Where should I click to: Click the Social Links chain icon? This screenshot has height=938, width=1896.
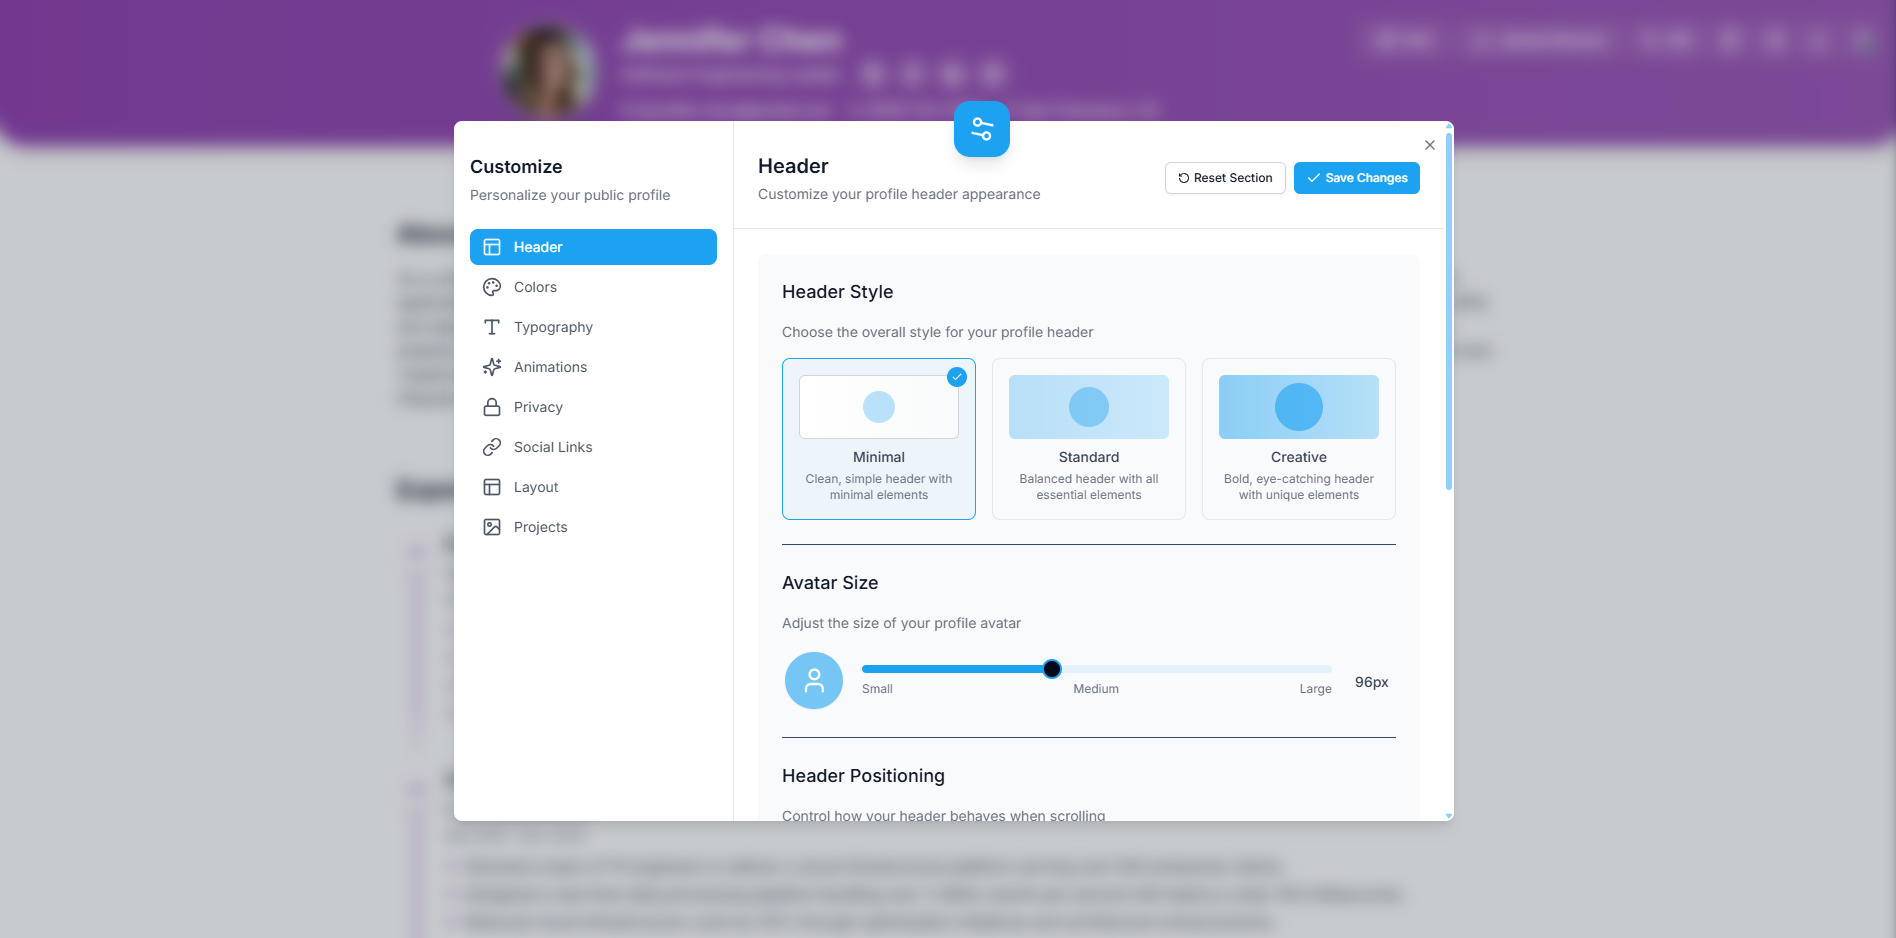pyautogui.click(x=492, y=447)
